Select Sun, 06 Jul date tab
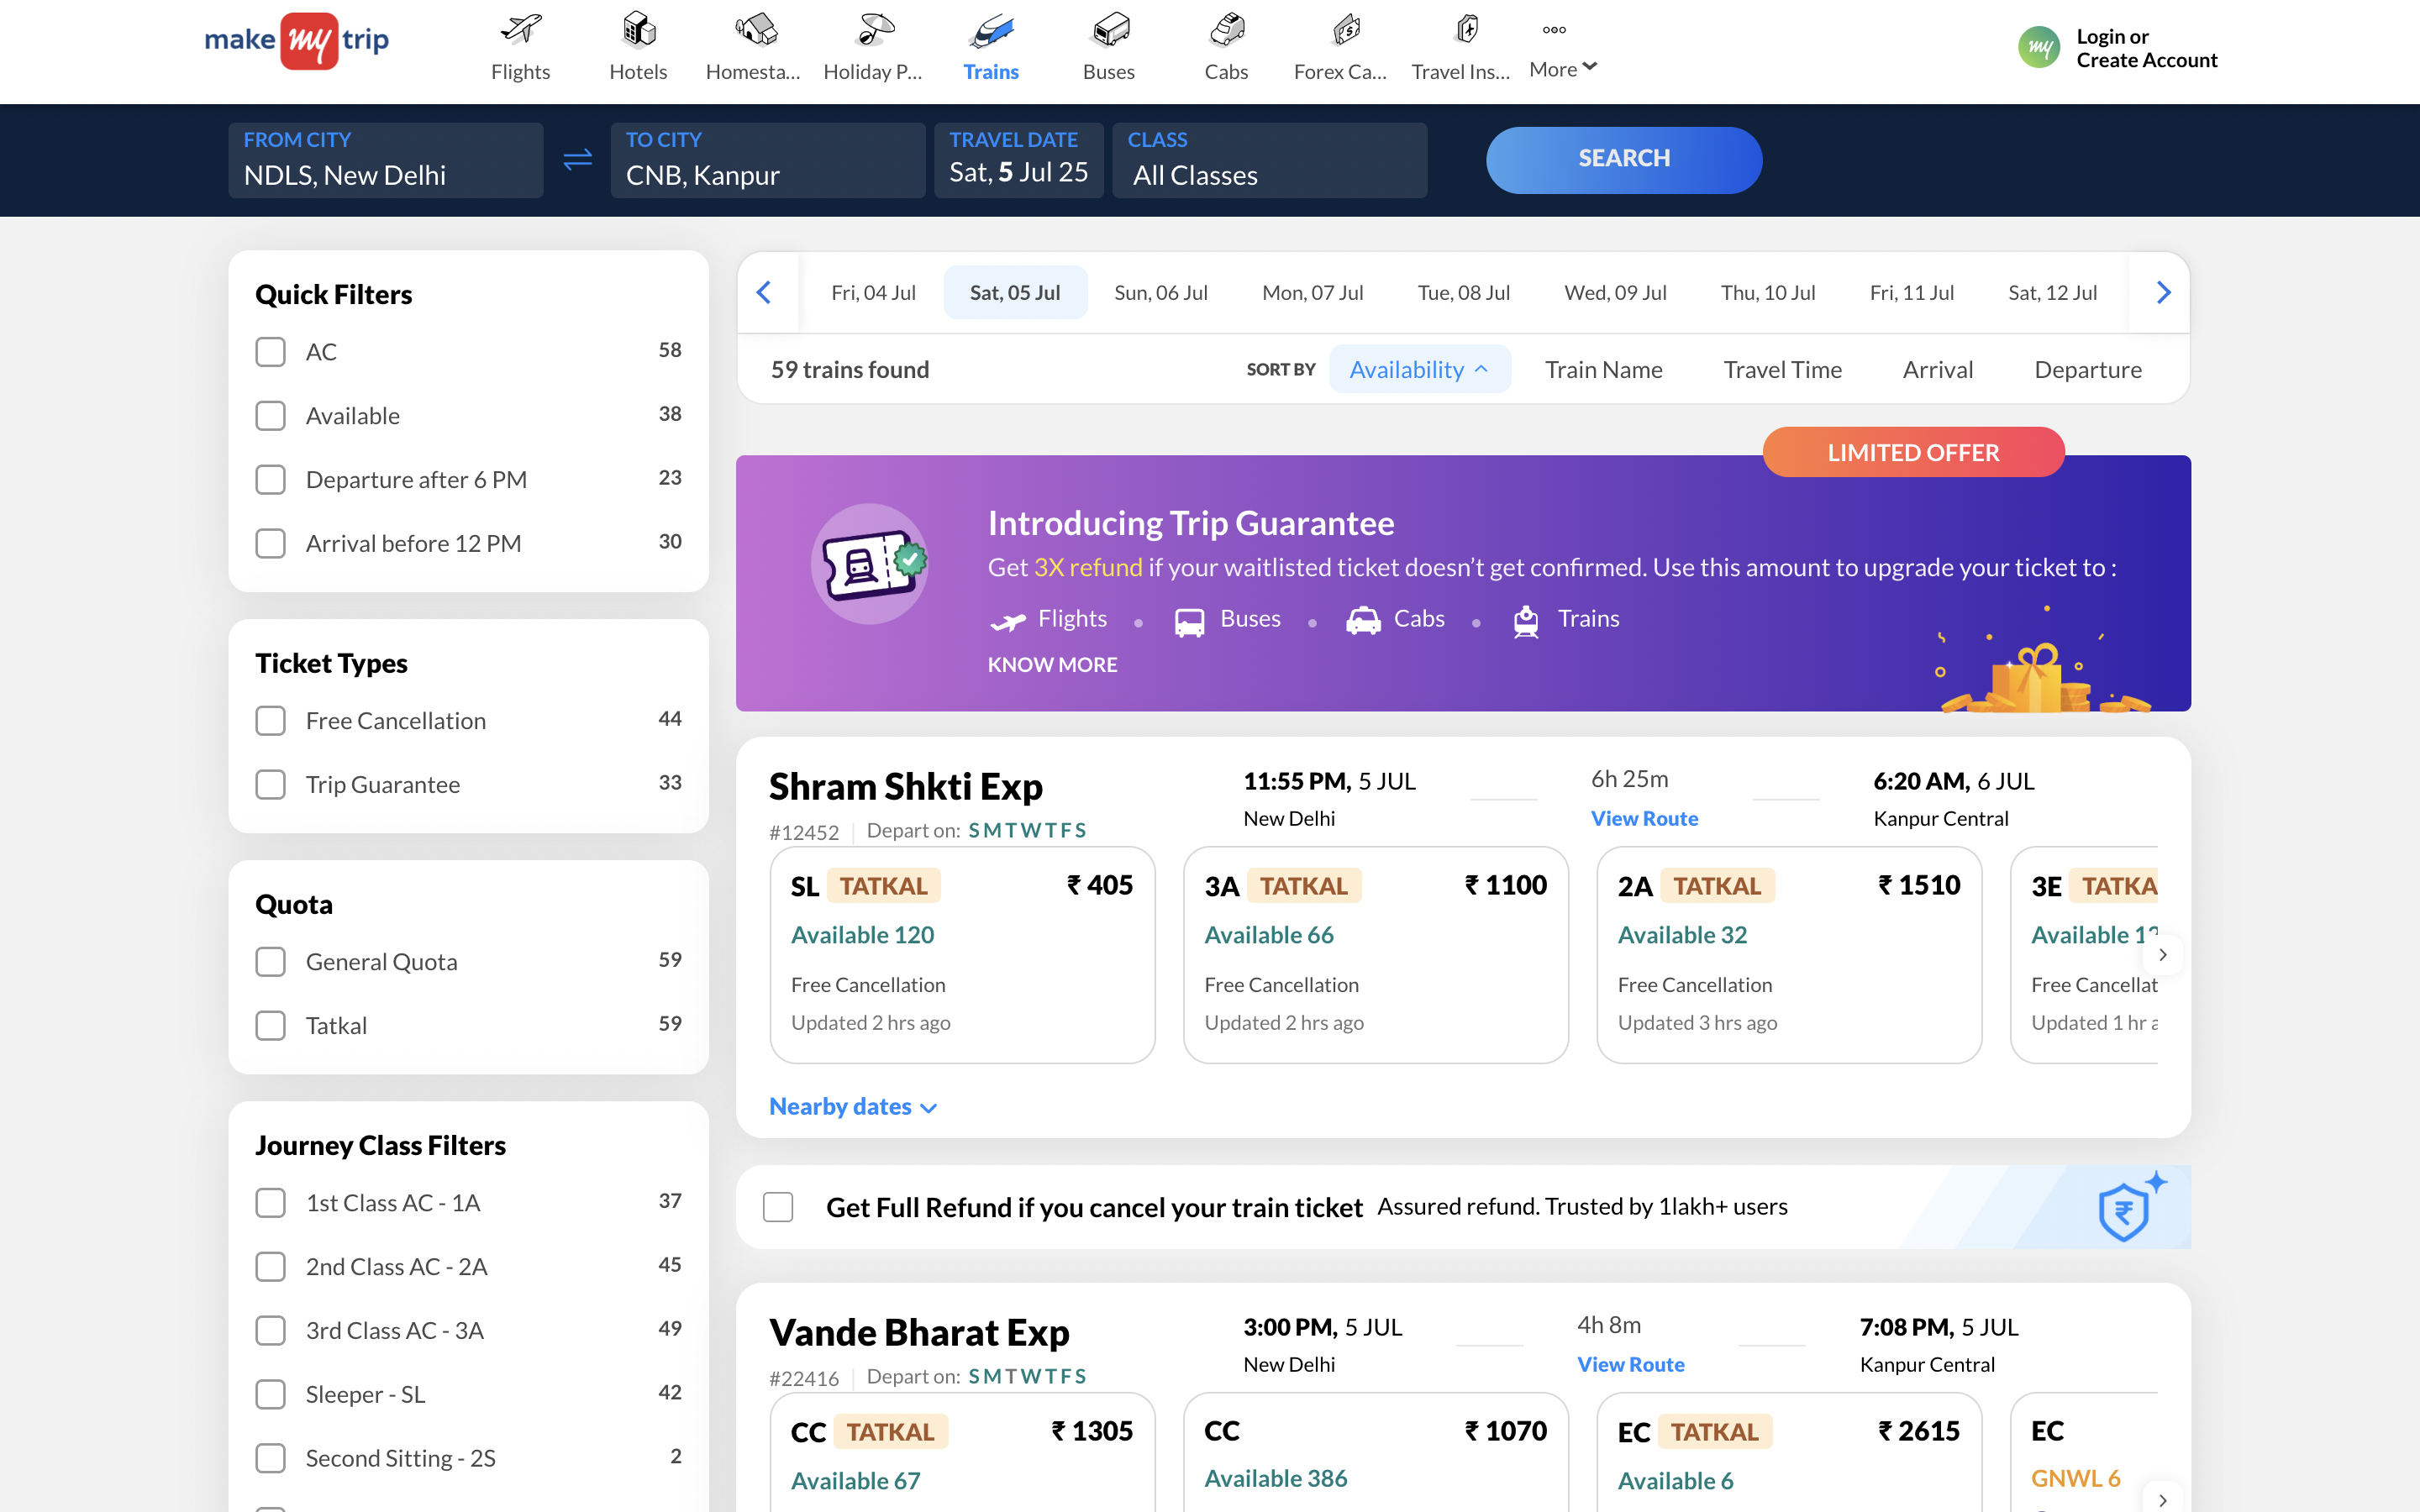Image resolution: width=2420 pixels, height=1512 pixels. [x=1161, y=293]
